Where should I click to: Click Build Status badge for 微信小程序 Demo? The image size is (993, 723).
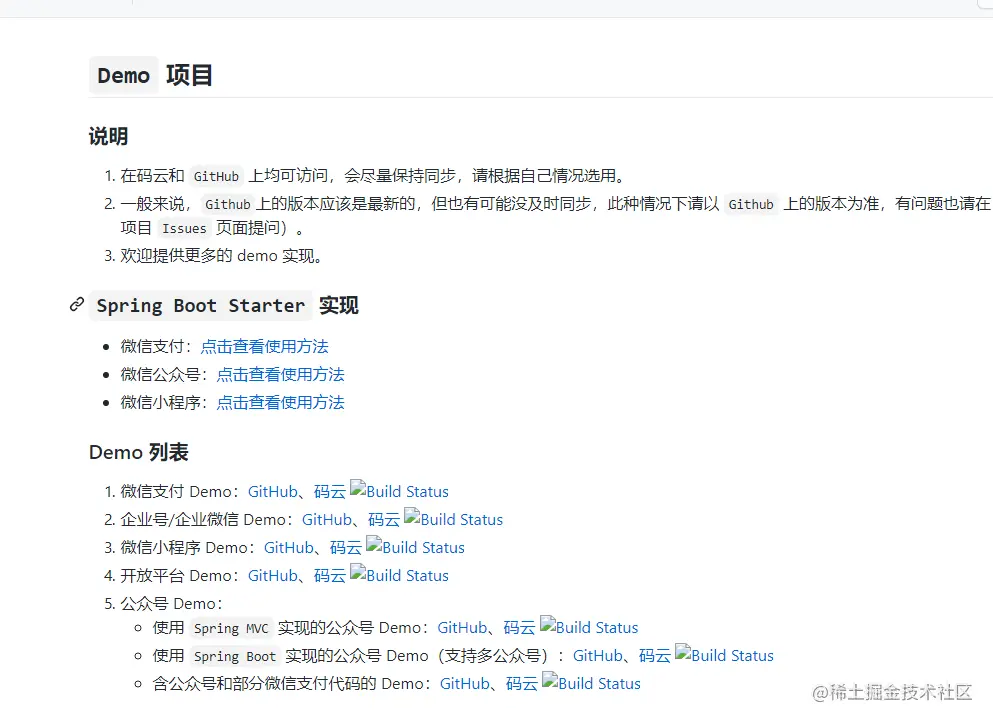coord(415,546)
